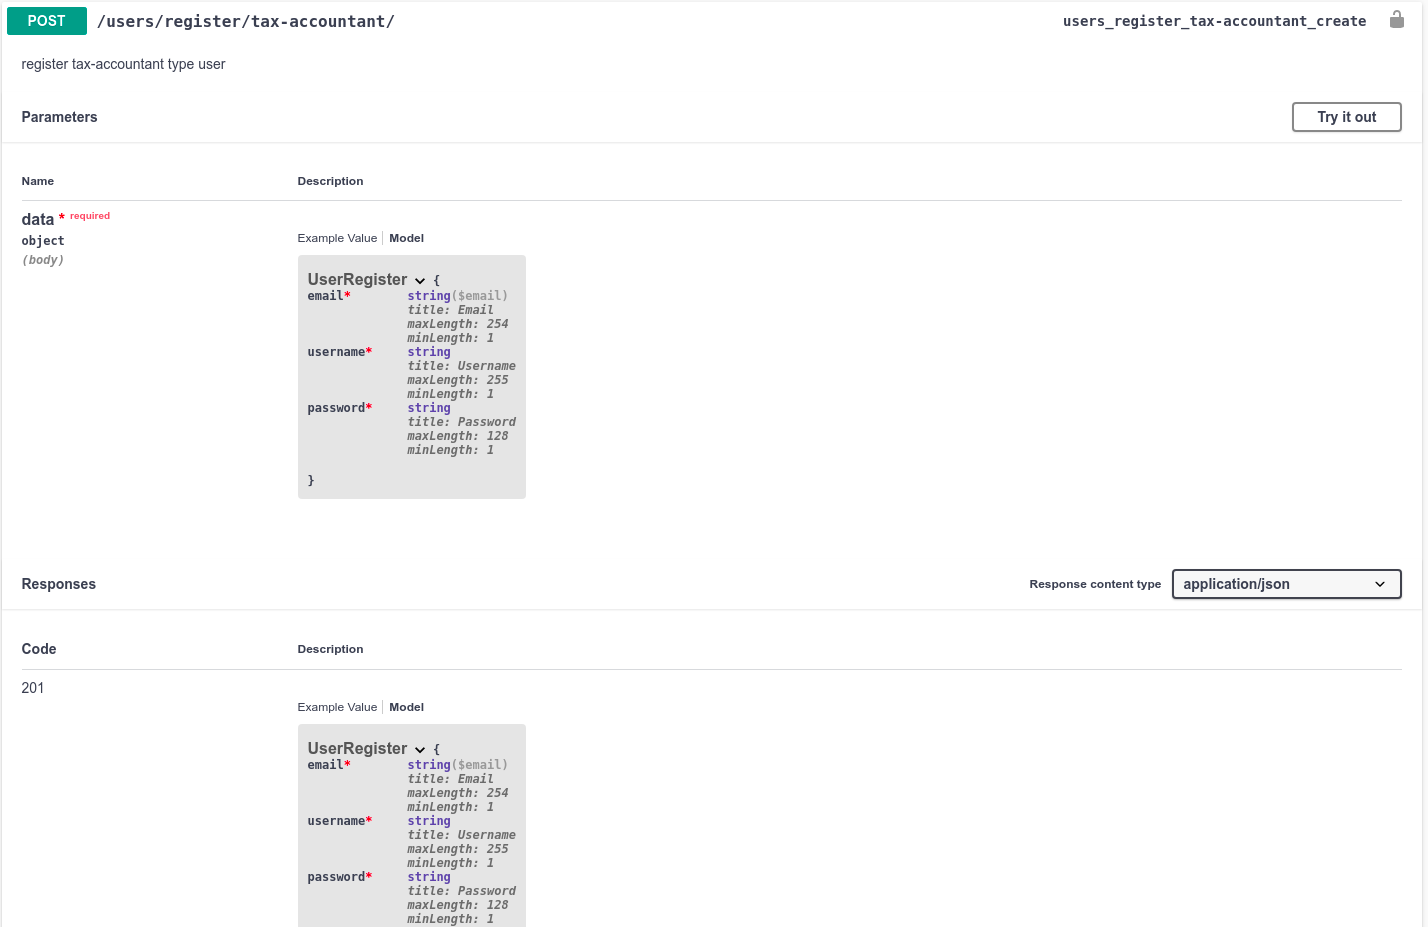The width and height of the screenshot is (1428, 927).
Task: Click the 'data' parameter name
Action: pyautogui.click(x=38, y=219)
